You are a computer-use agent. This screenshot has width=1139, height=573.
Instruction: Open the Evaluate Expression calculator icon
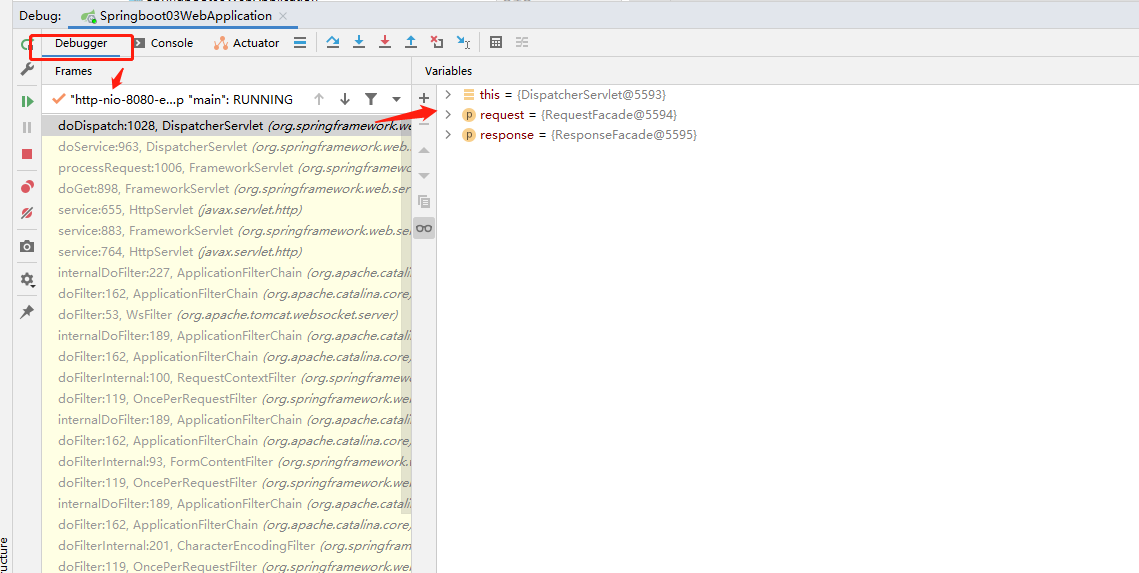click(x=496, y=42)
